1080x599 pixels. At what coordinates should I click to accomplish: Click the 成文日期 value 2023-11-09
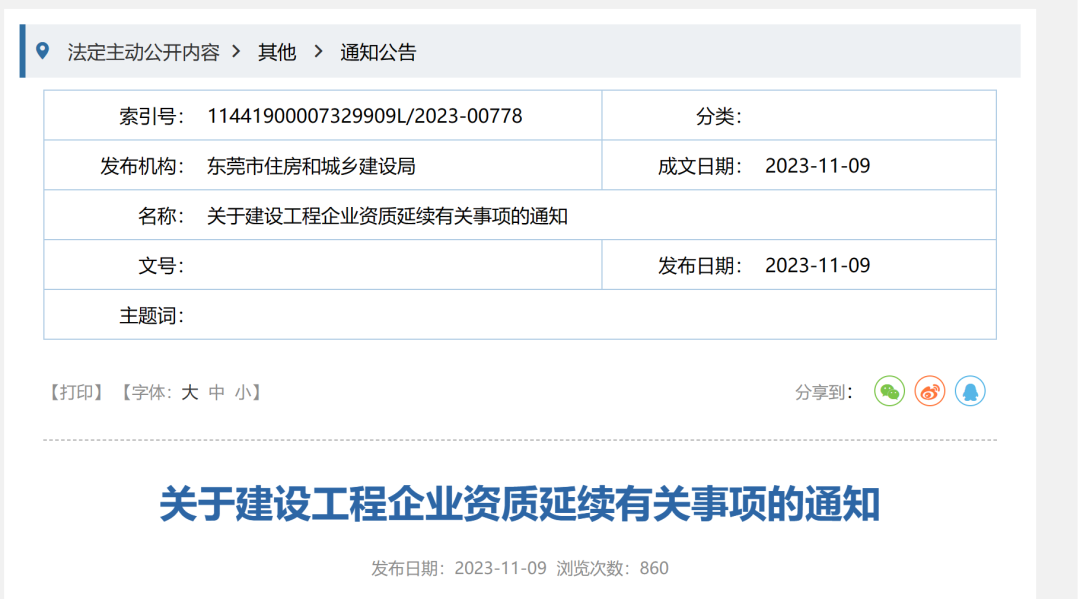point(818,166)
